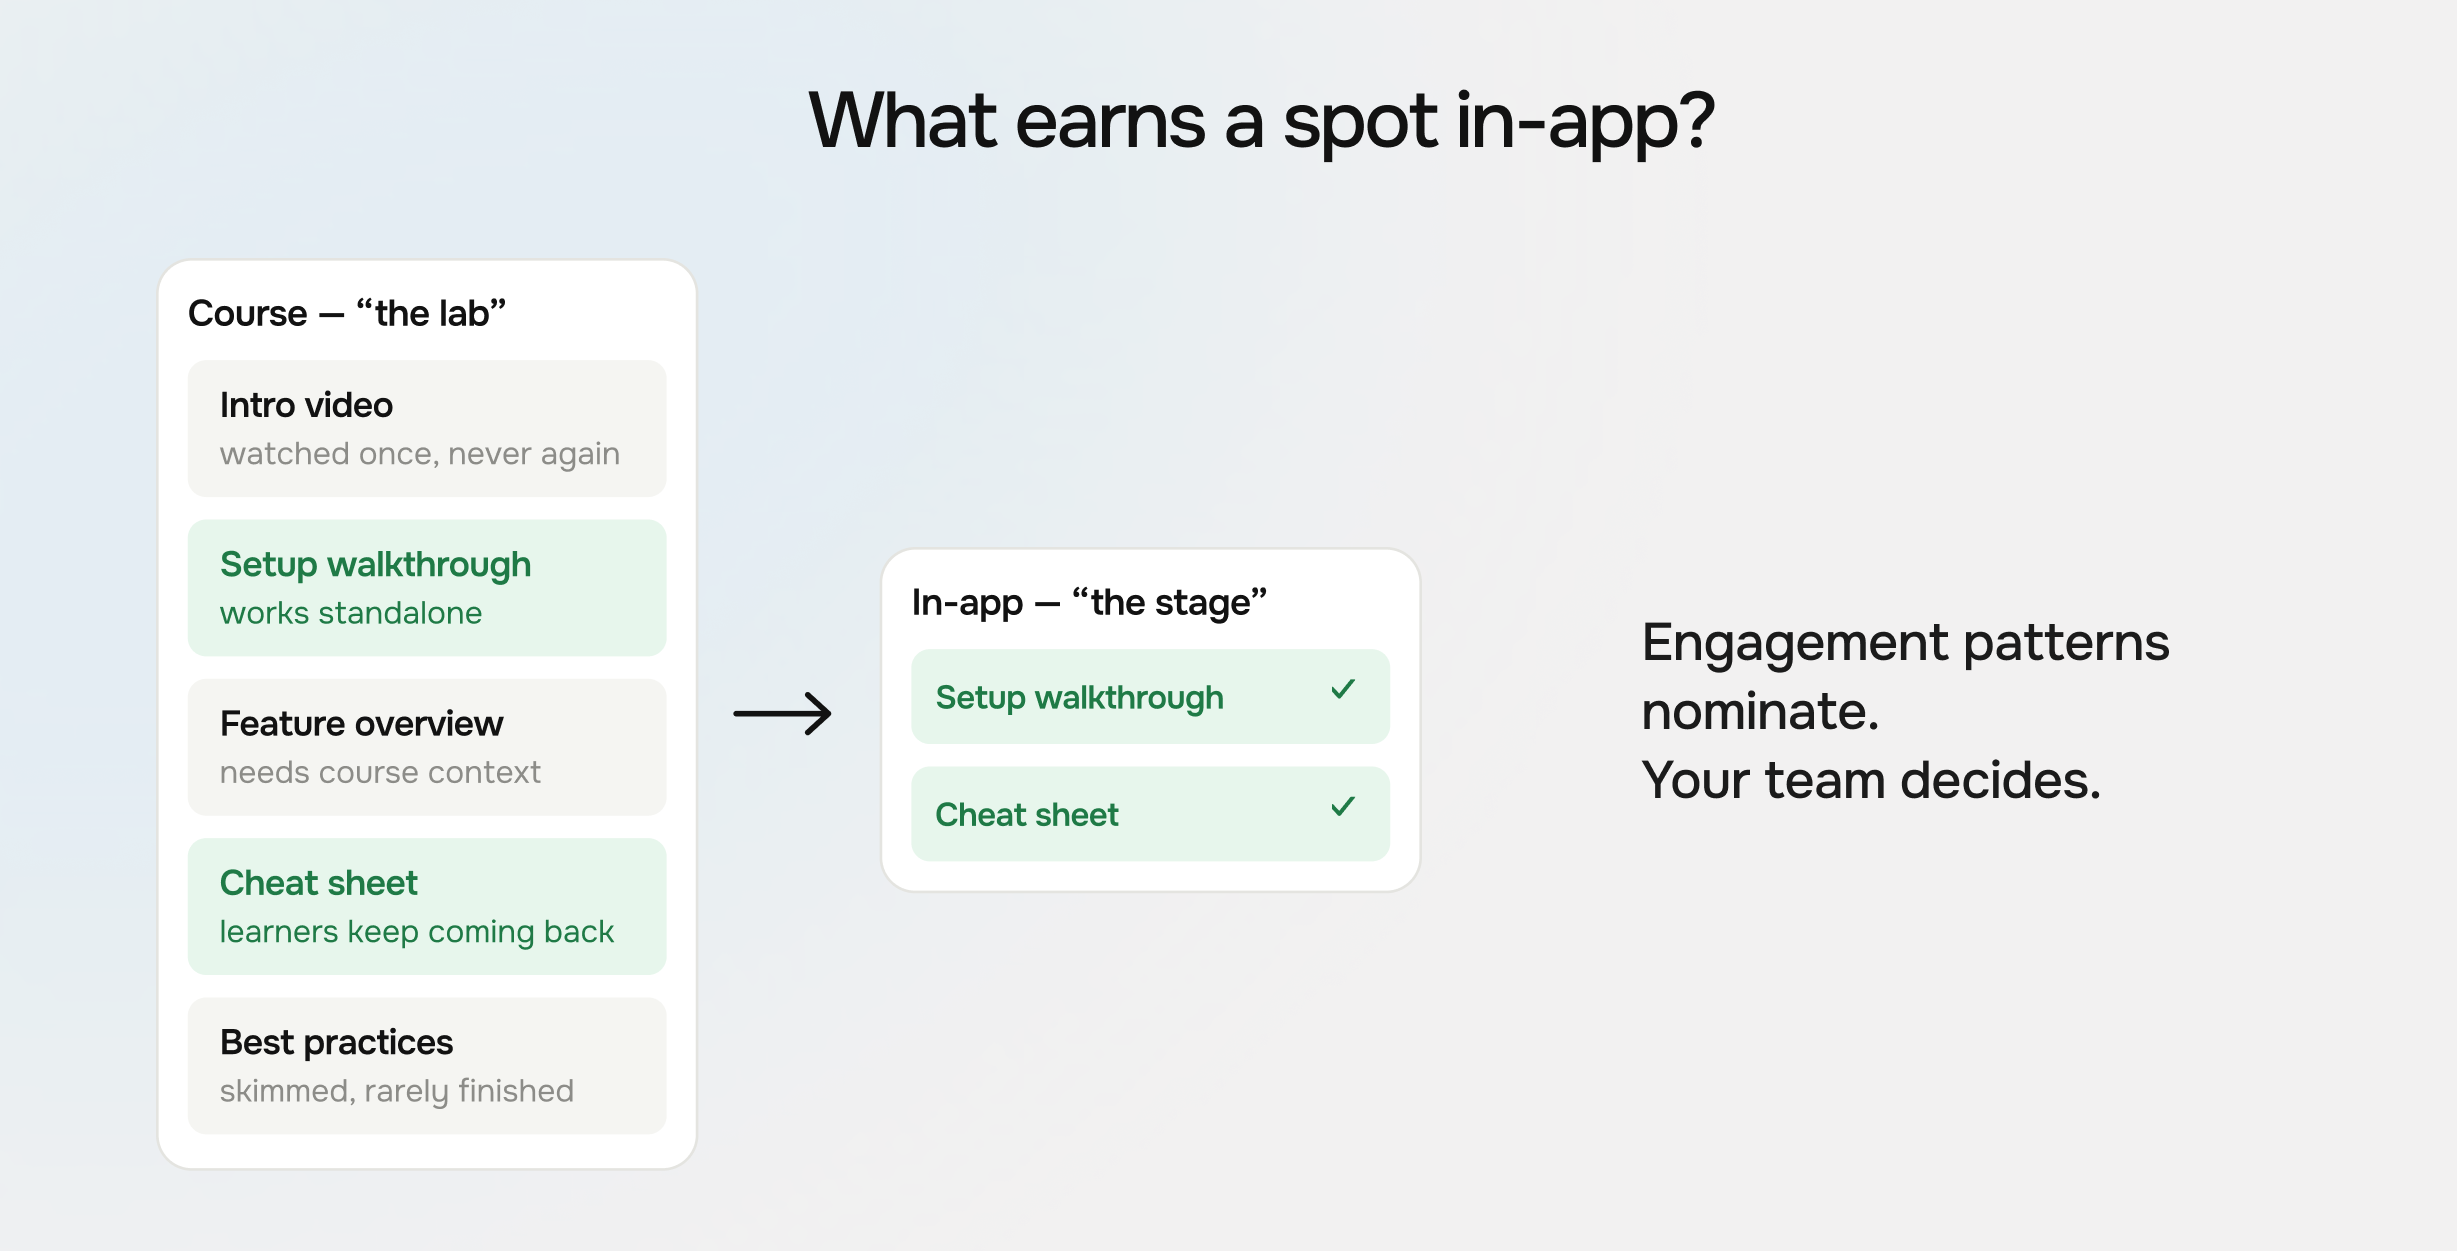2457x1251 pixels.
Task: Click the 'Your team decides.' text line
Action: click(x=1870, y=779)
